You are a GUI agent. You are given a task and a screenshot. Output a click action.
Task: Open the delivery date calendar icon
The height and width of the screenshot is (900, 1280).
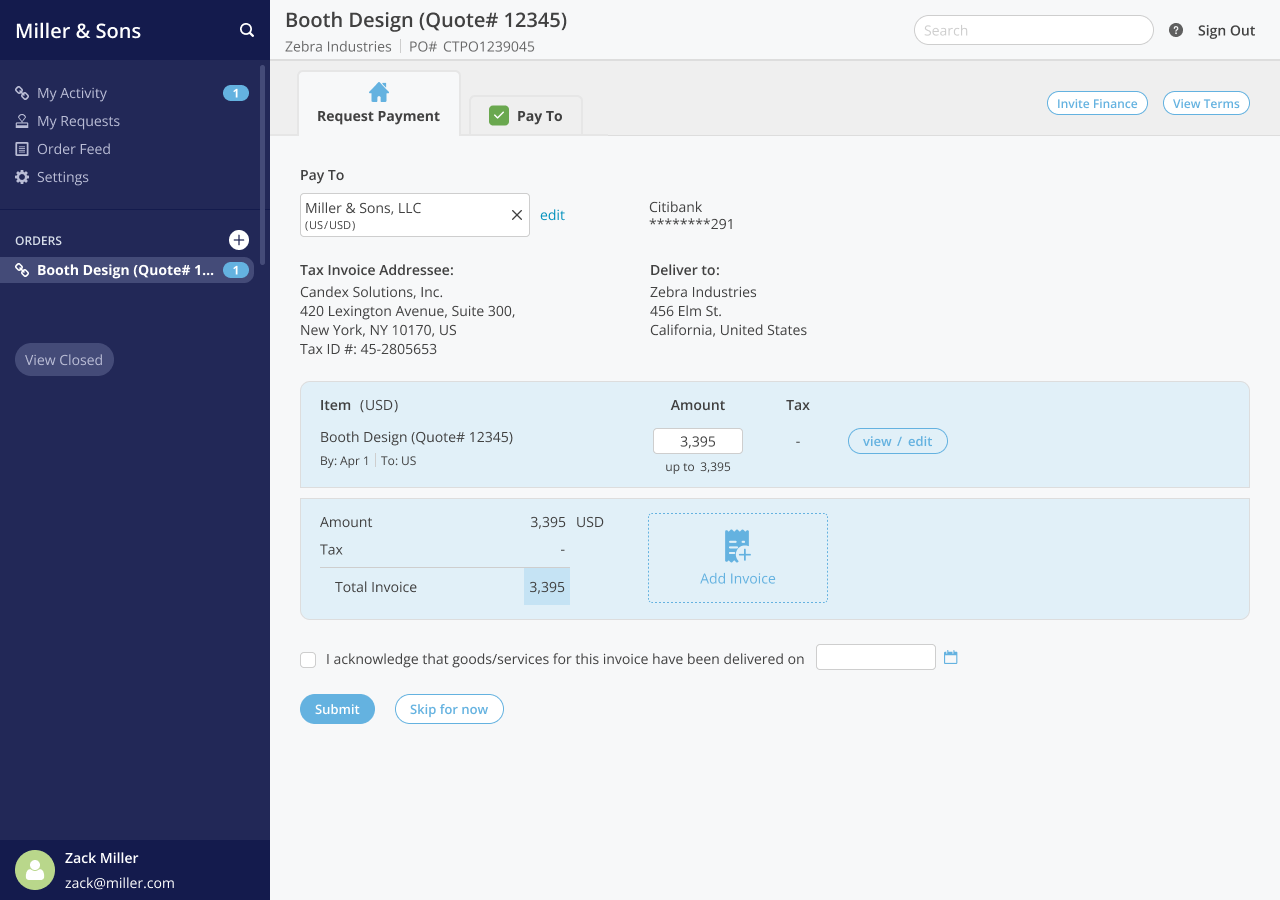pyautogui.click(x=951, y=657)
